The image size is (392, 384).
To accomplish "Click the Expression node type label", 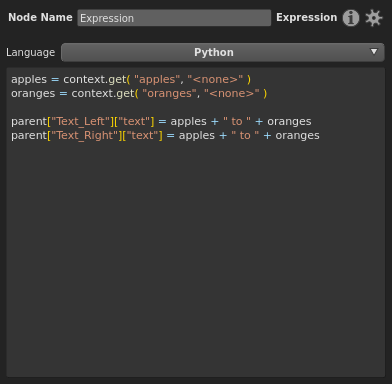I will 306,17.
